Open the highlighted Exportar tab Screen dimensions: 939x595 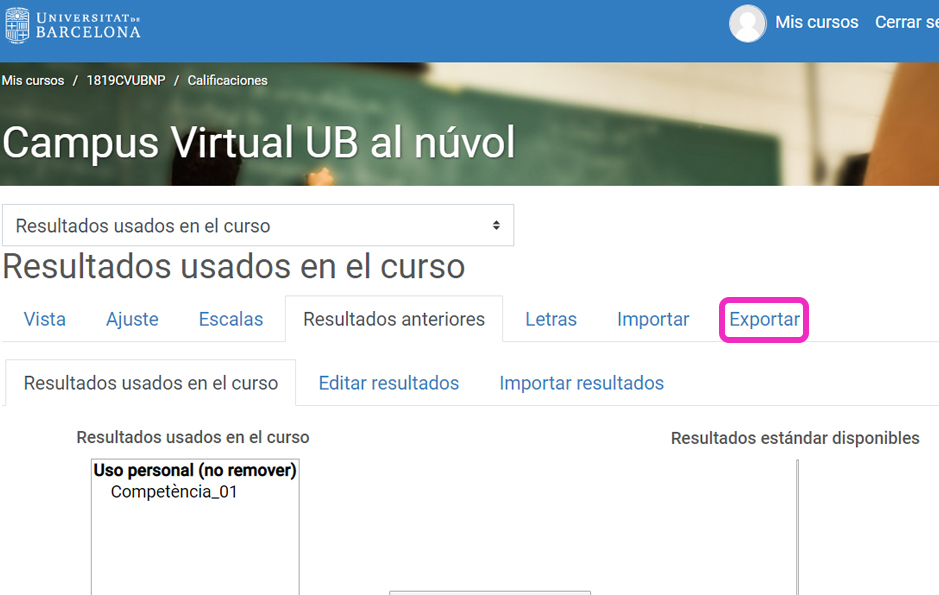coord(764,320)
